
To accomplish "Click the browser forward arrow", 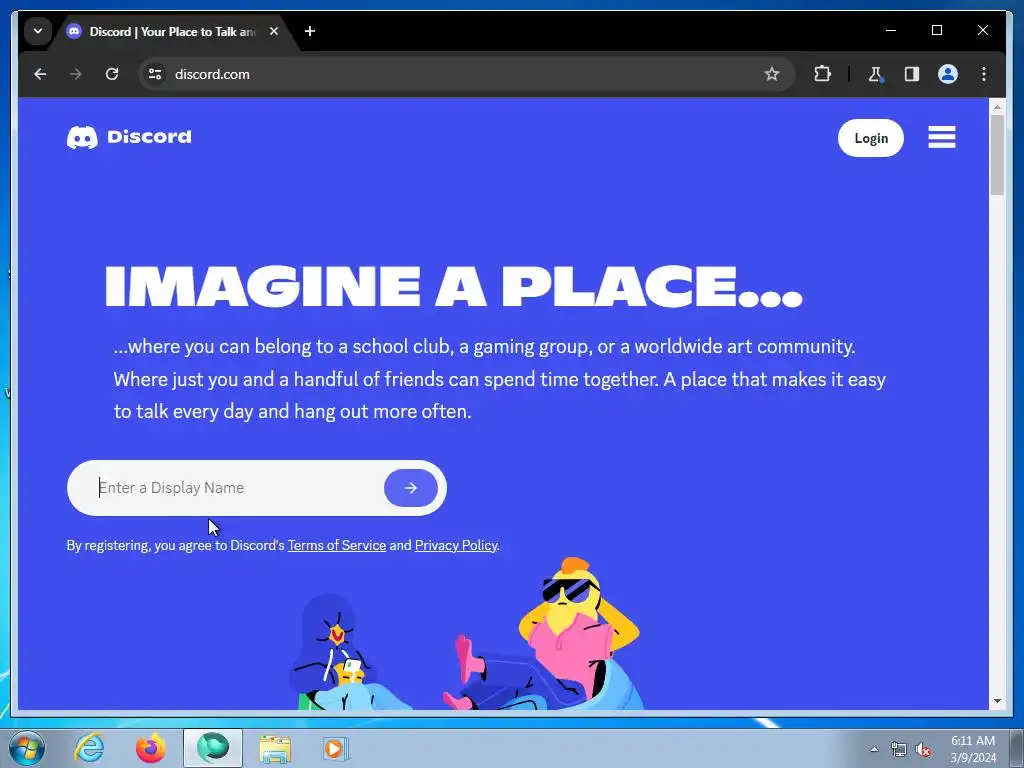I will [76, 74].
